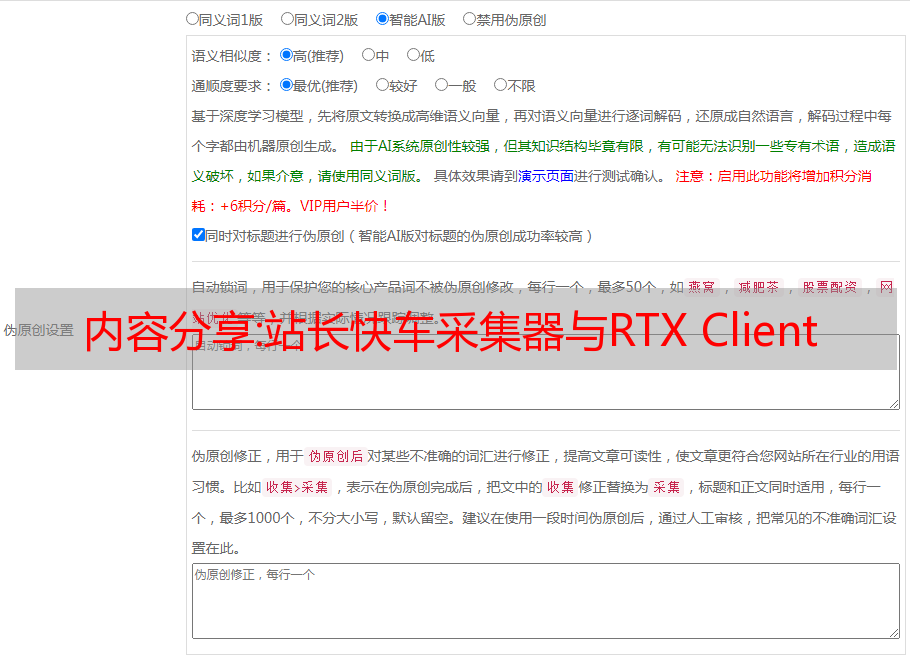Click the 语义相似度 label
The image size is (911, 658).
coord(232,56)
